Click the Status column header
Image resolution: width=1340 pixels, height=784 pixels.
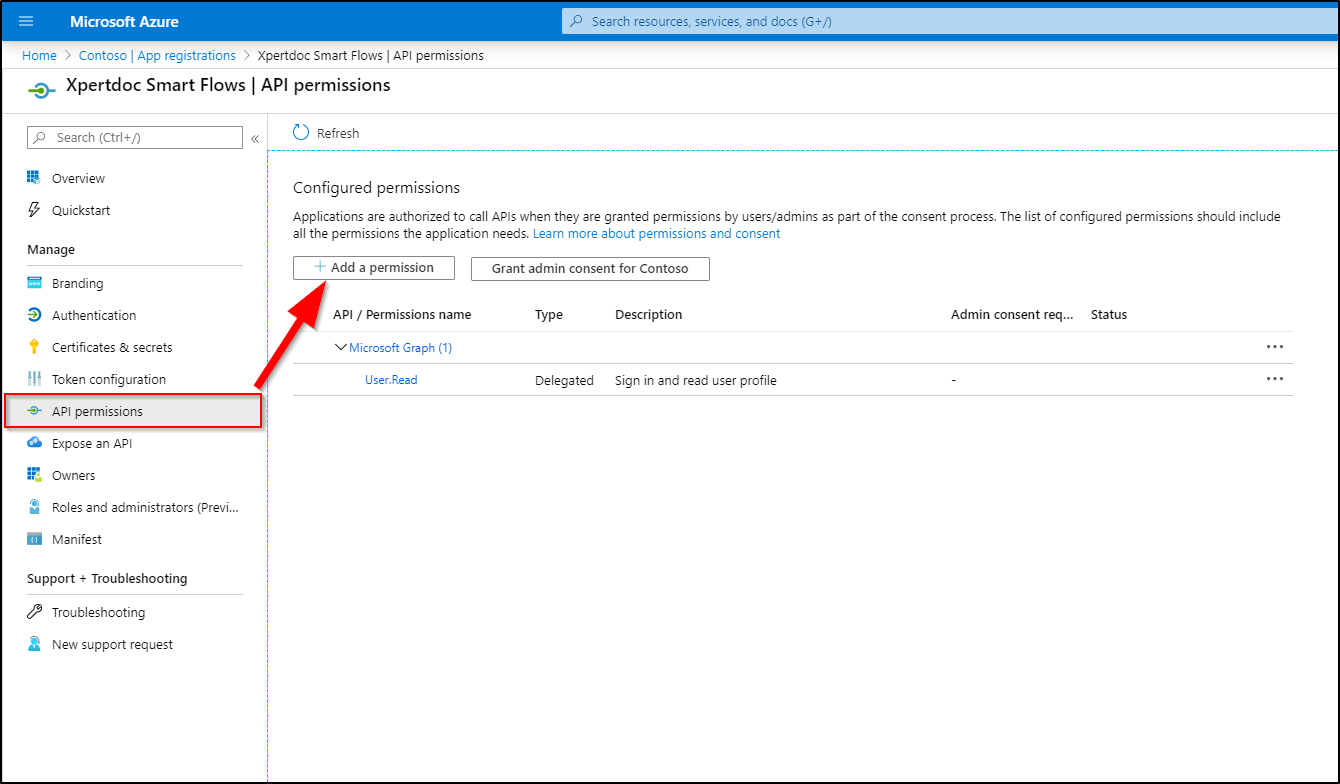1109,314
